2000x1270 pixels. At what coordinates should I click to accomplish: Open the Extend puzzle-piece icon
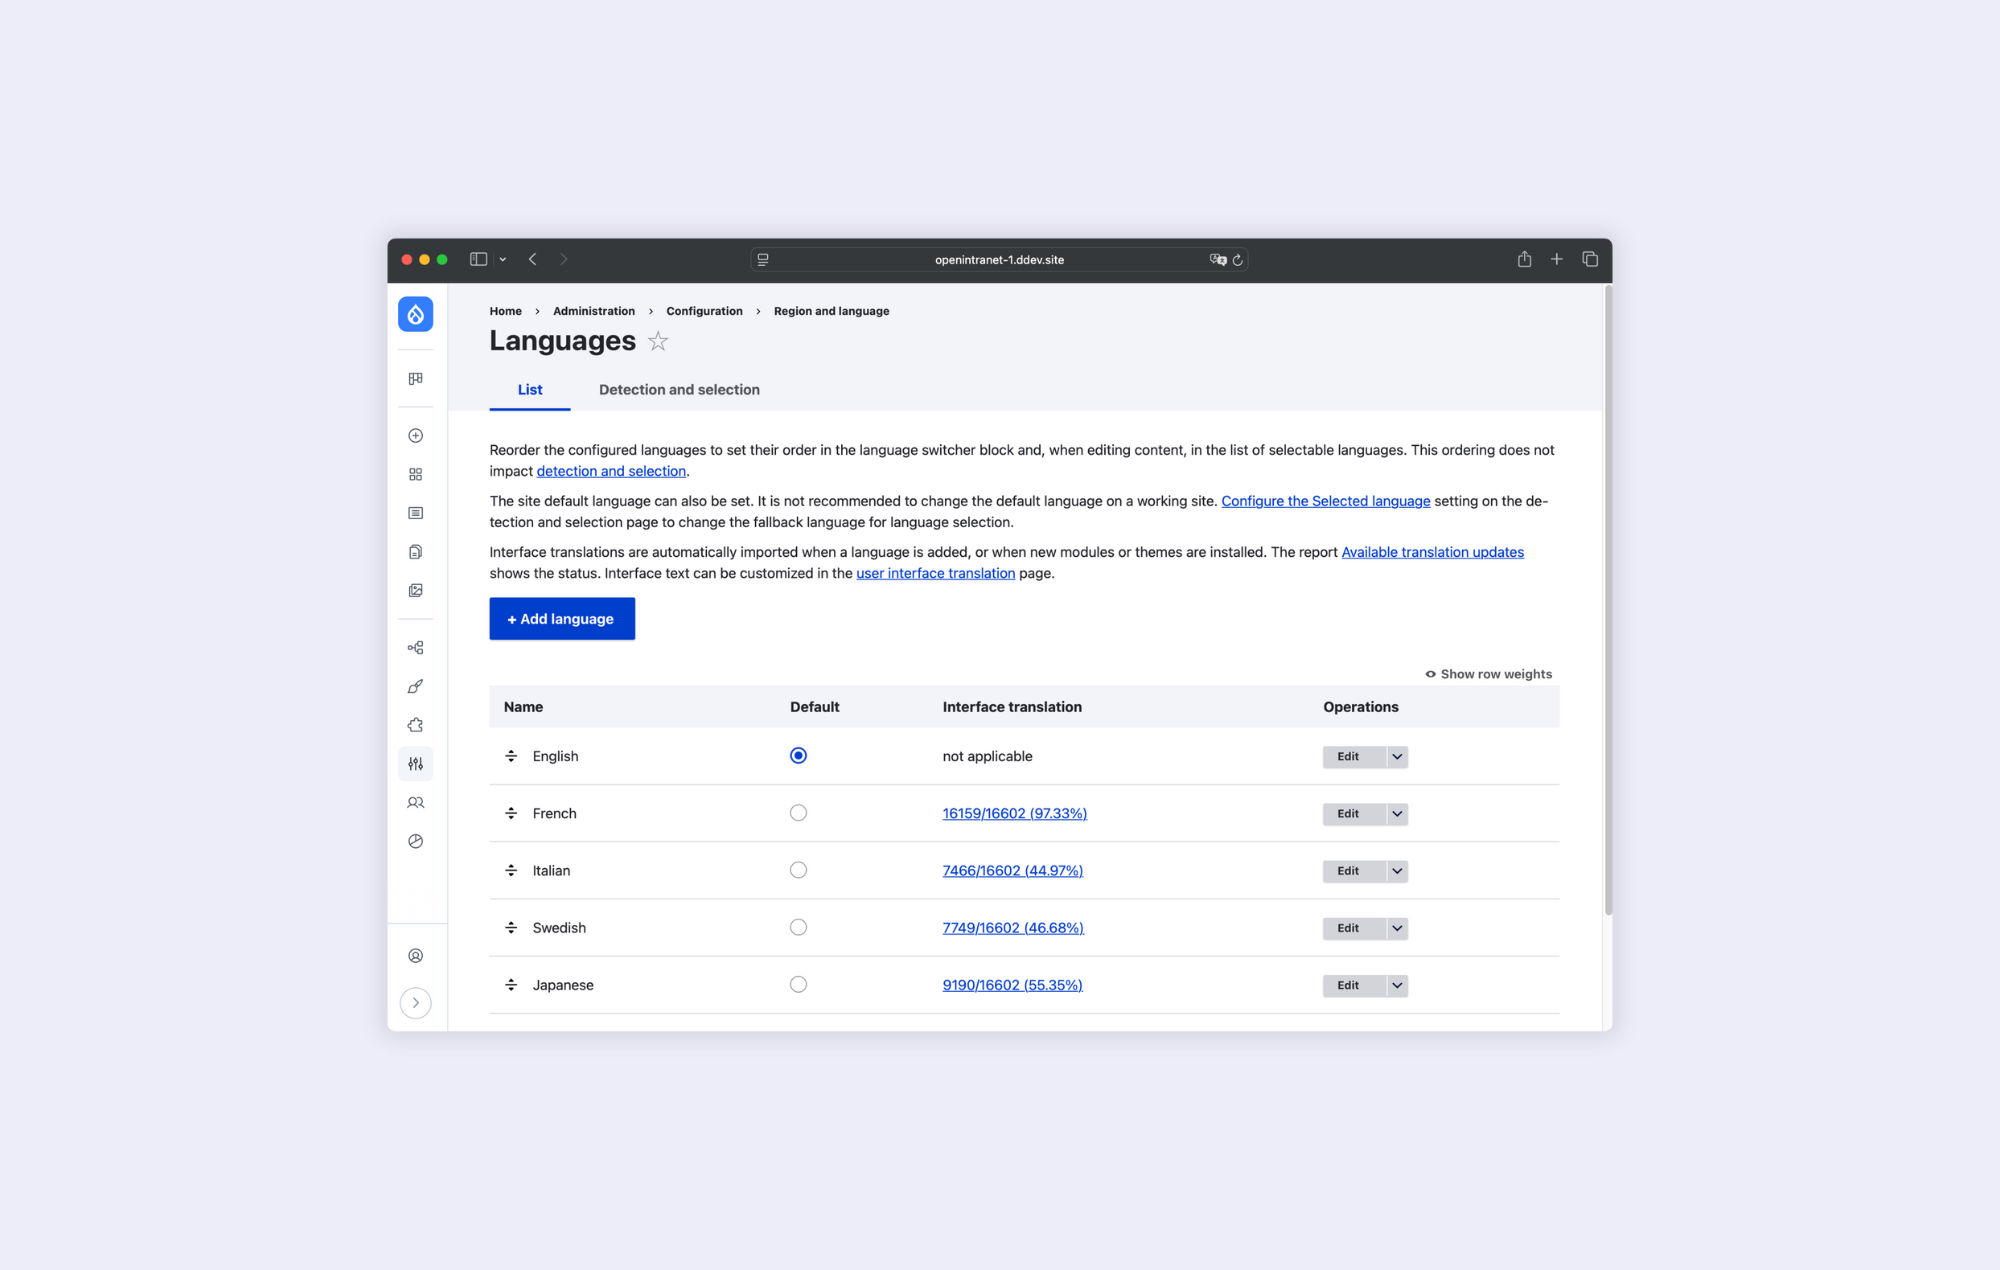tap(415, 724)
